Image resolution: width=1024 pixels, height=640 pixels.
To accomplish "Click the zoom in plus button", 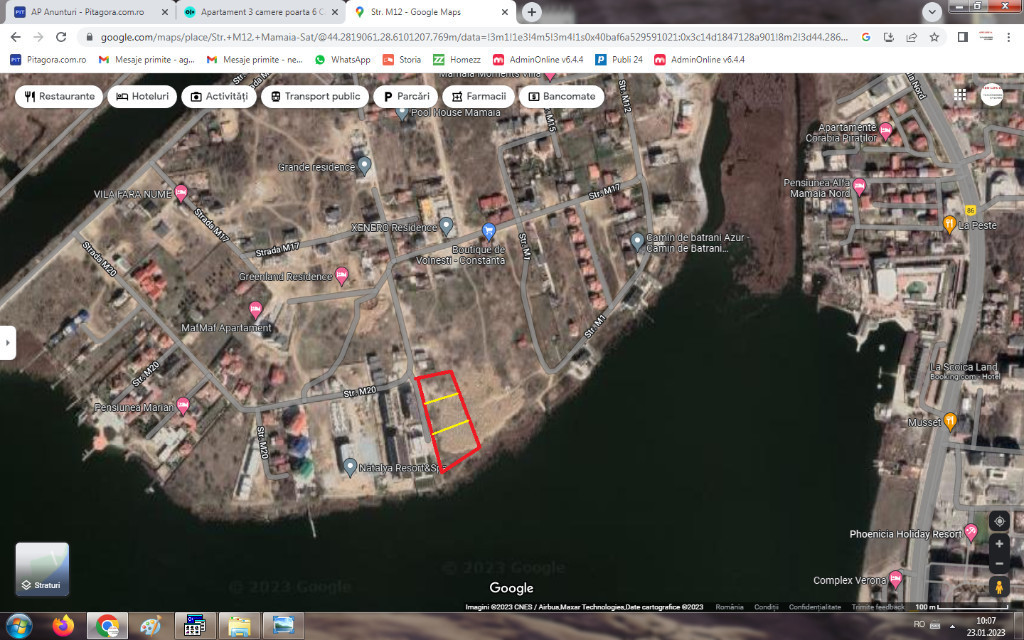I will [x=998, y=544].
